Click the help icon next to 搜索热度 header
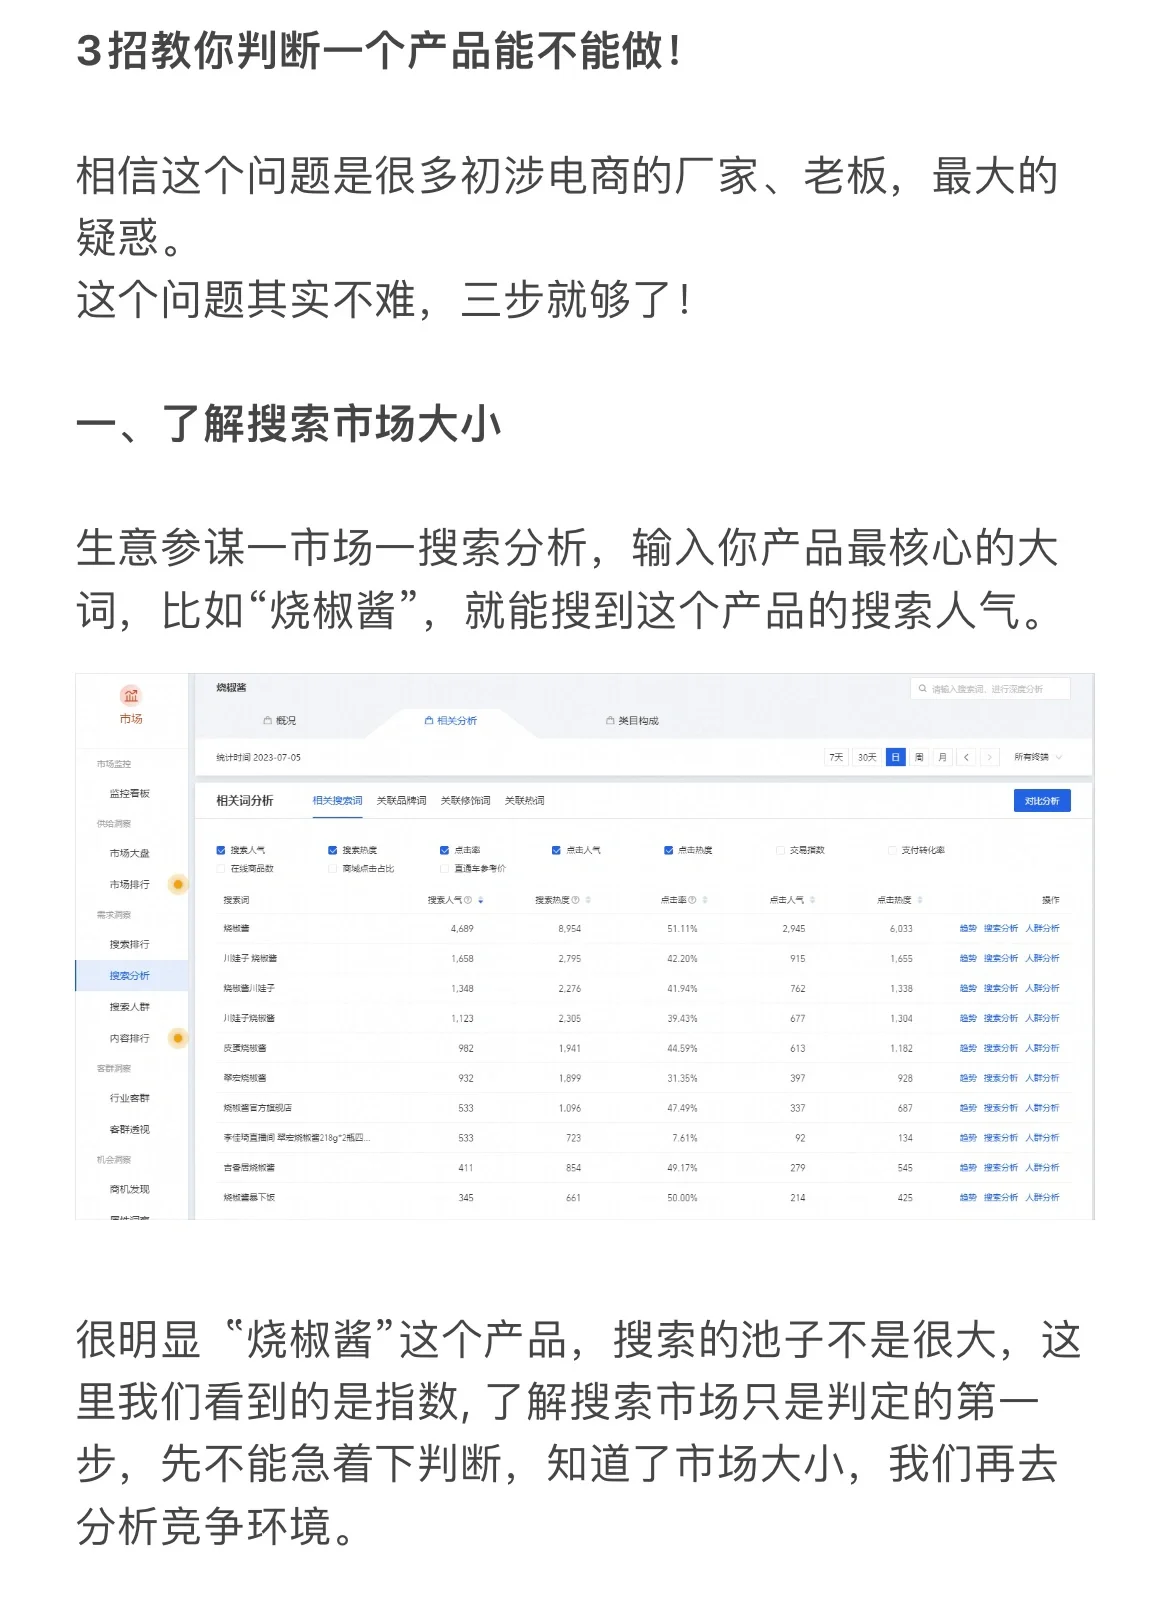Image resolution: width=1170 pixels, height=1624 pixels. [x=575, y=900]
